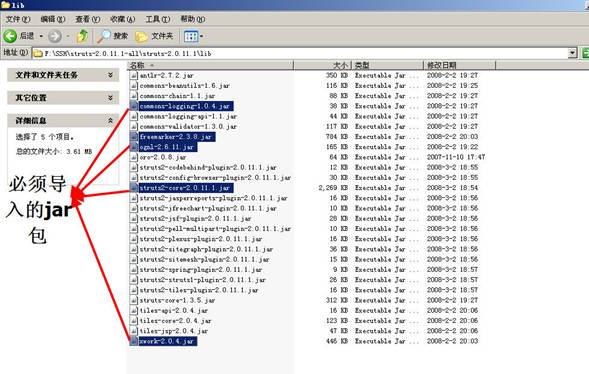Click file name struts2-struts1-plugin-2.0.11.1.jar
Viewport: 589px width, 374px height.
point(202,280)
